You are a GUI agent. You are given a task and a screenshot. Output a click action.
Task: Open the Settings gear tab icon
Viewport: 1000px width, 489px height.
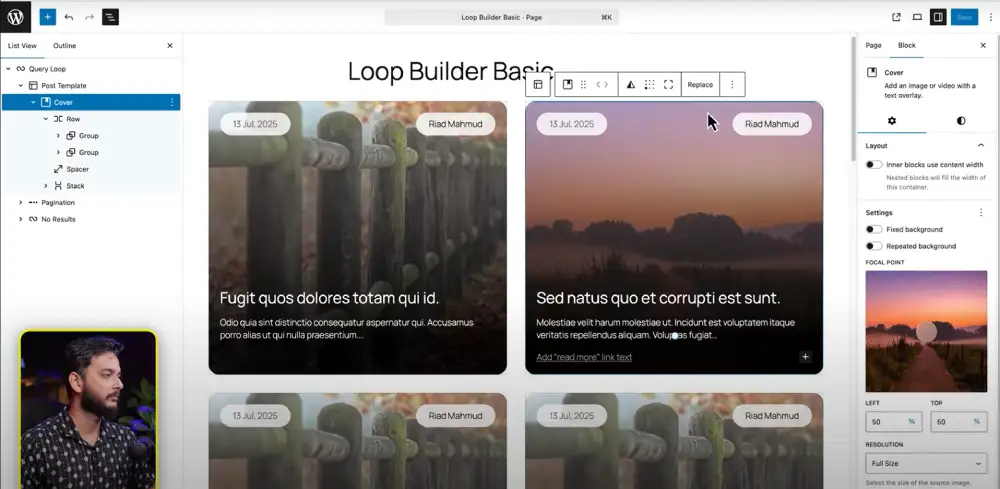point(892,120)
